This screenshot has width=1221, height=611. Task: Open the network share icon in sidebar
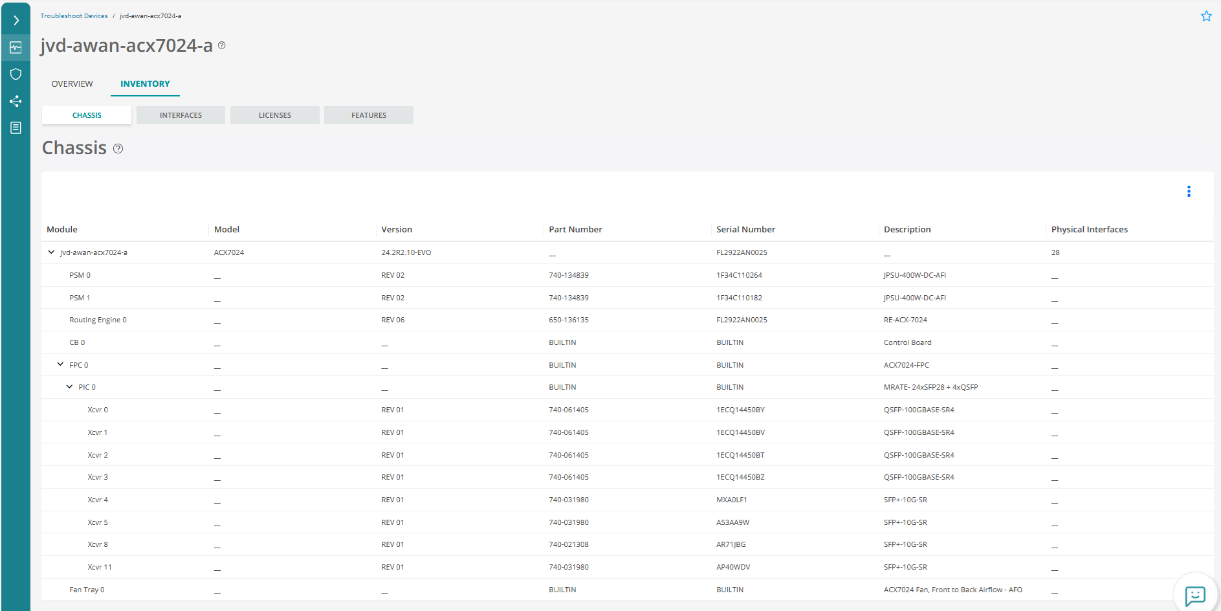[15, 101]
